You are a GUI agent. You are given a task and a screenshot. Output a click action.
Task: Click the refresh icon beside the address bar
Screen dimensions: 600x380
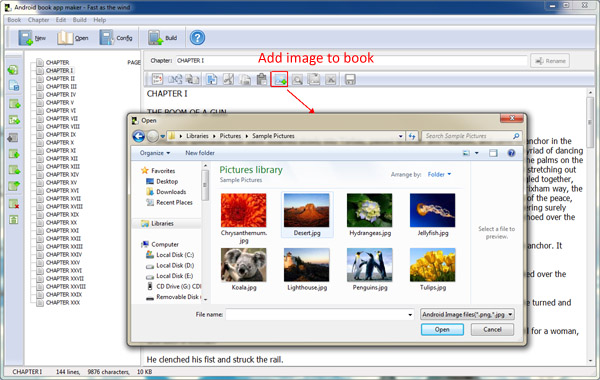[x=412, y=136]
